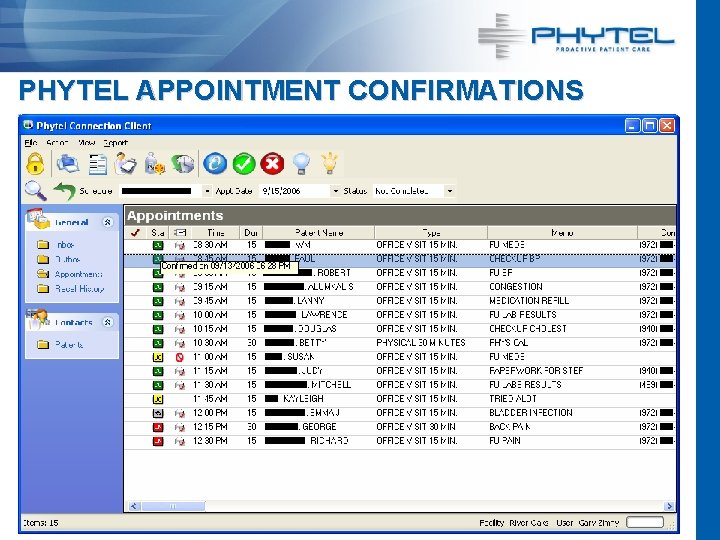
Task: Open the document report icon
Action: coord(97,164)
